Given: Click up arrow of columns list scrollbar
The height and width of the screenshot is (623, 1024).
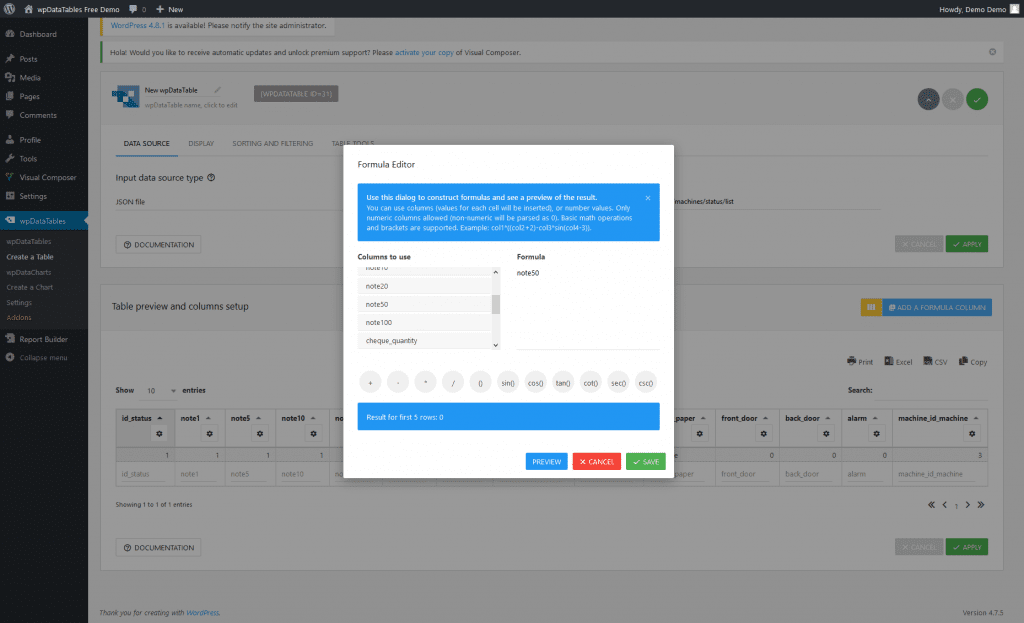Looking at the screenshot, I should point(496,272).
